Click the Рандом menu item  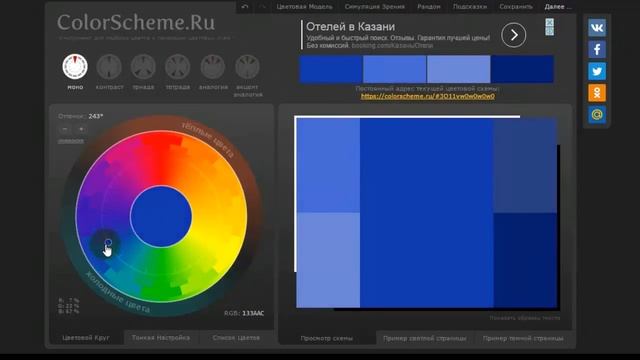429,7
